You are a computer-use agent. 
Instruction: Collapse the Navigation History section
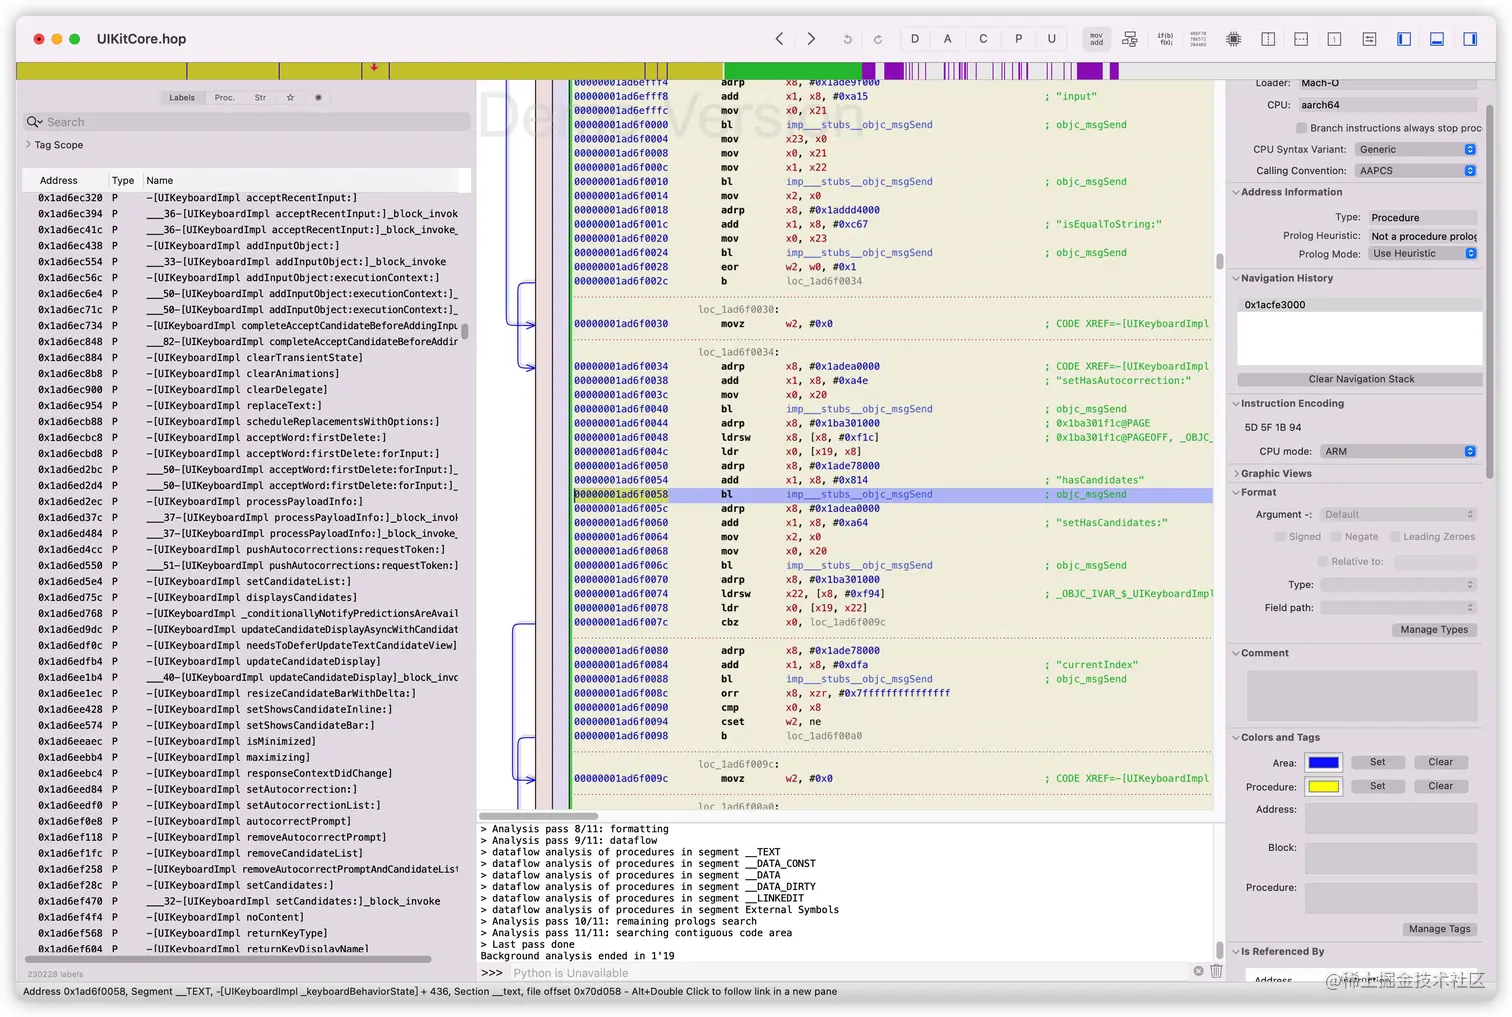coord(1236,279)
